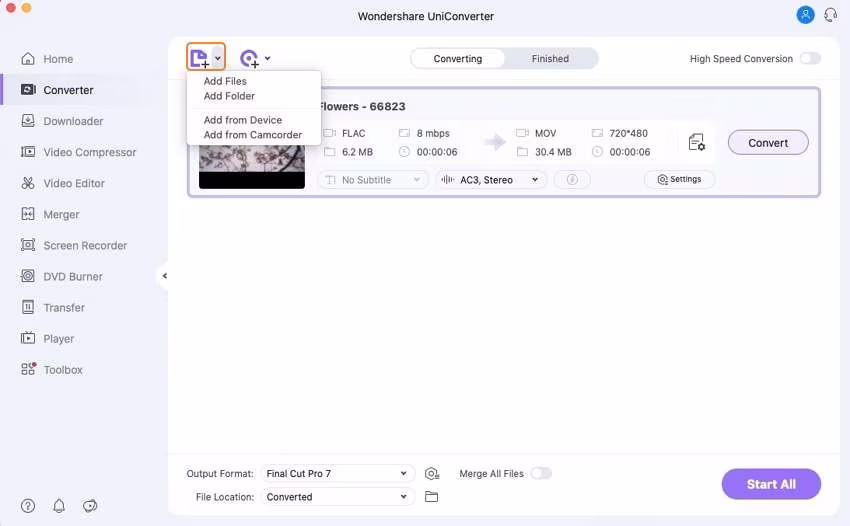850x526 pixels.
Task: Switch to the Converting tab
Action: point(458,59)
